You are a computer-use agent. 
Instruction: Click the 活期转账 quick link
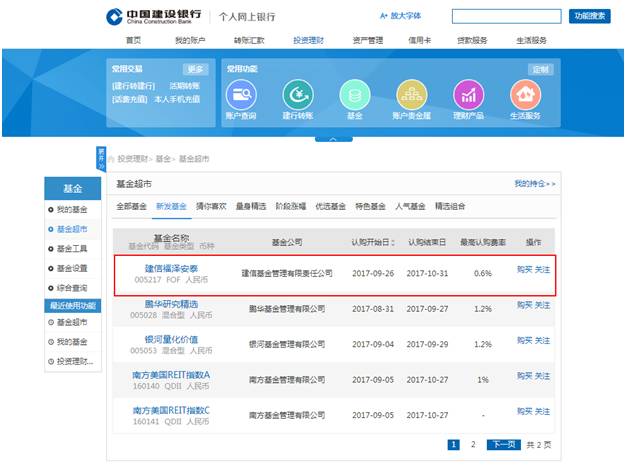[x=184, y=86]
